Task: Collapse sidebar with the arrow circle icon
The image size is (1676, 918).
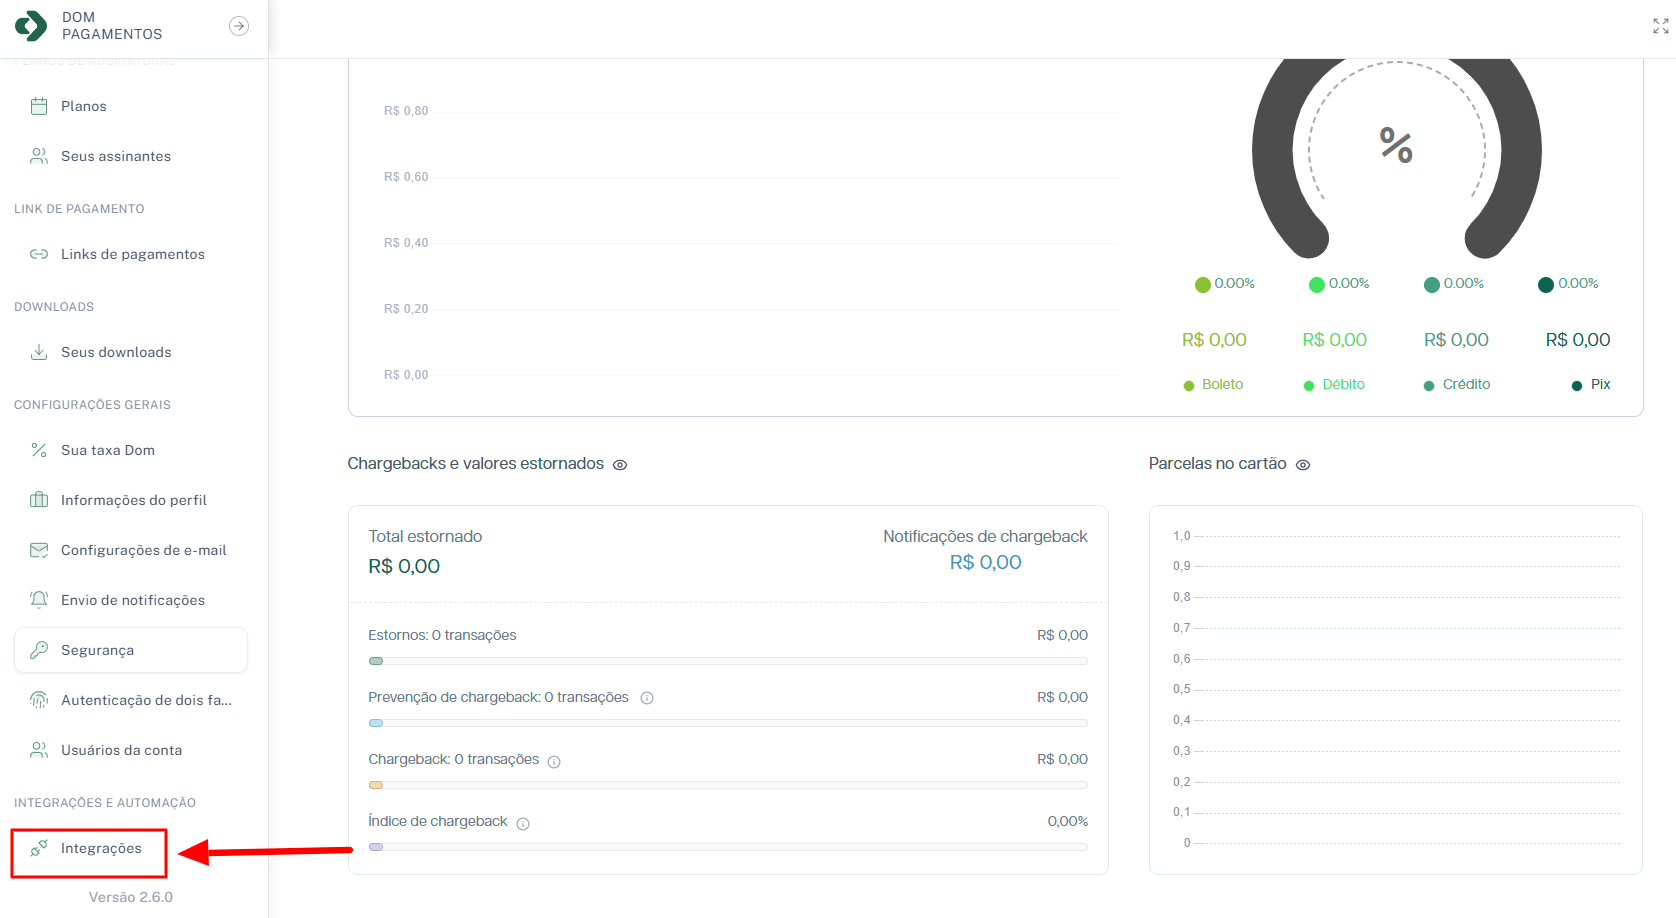Action: [239, 26]
